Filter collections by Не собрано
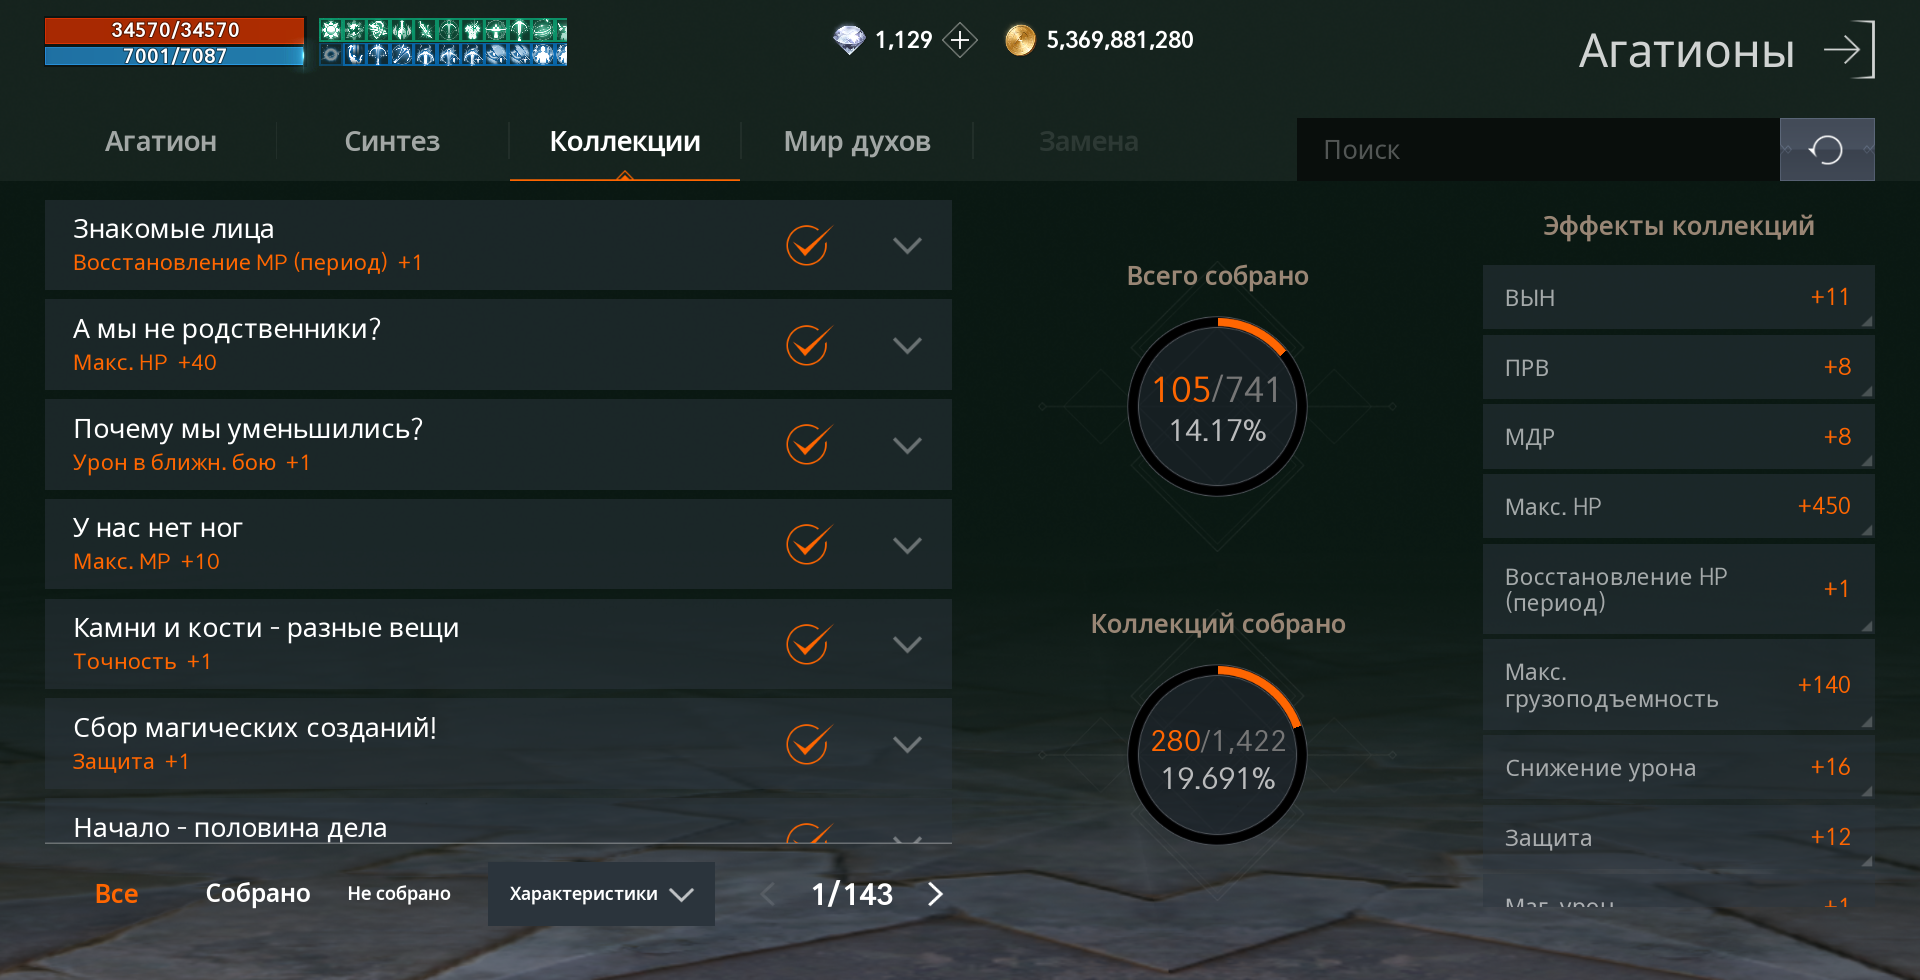Image resolution: width=1920 pixels, height=980 pixels. click(399, 893)
